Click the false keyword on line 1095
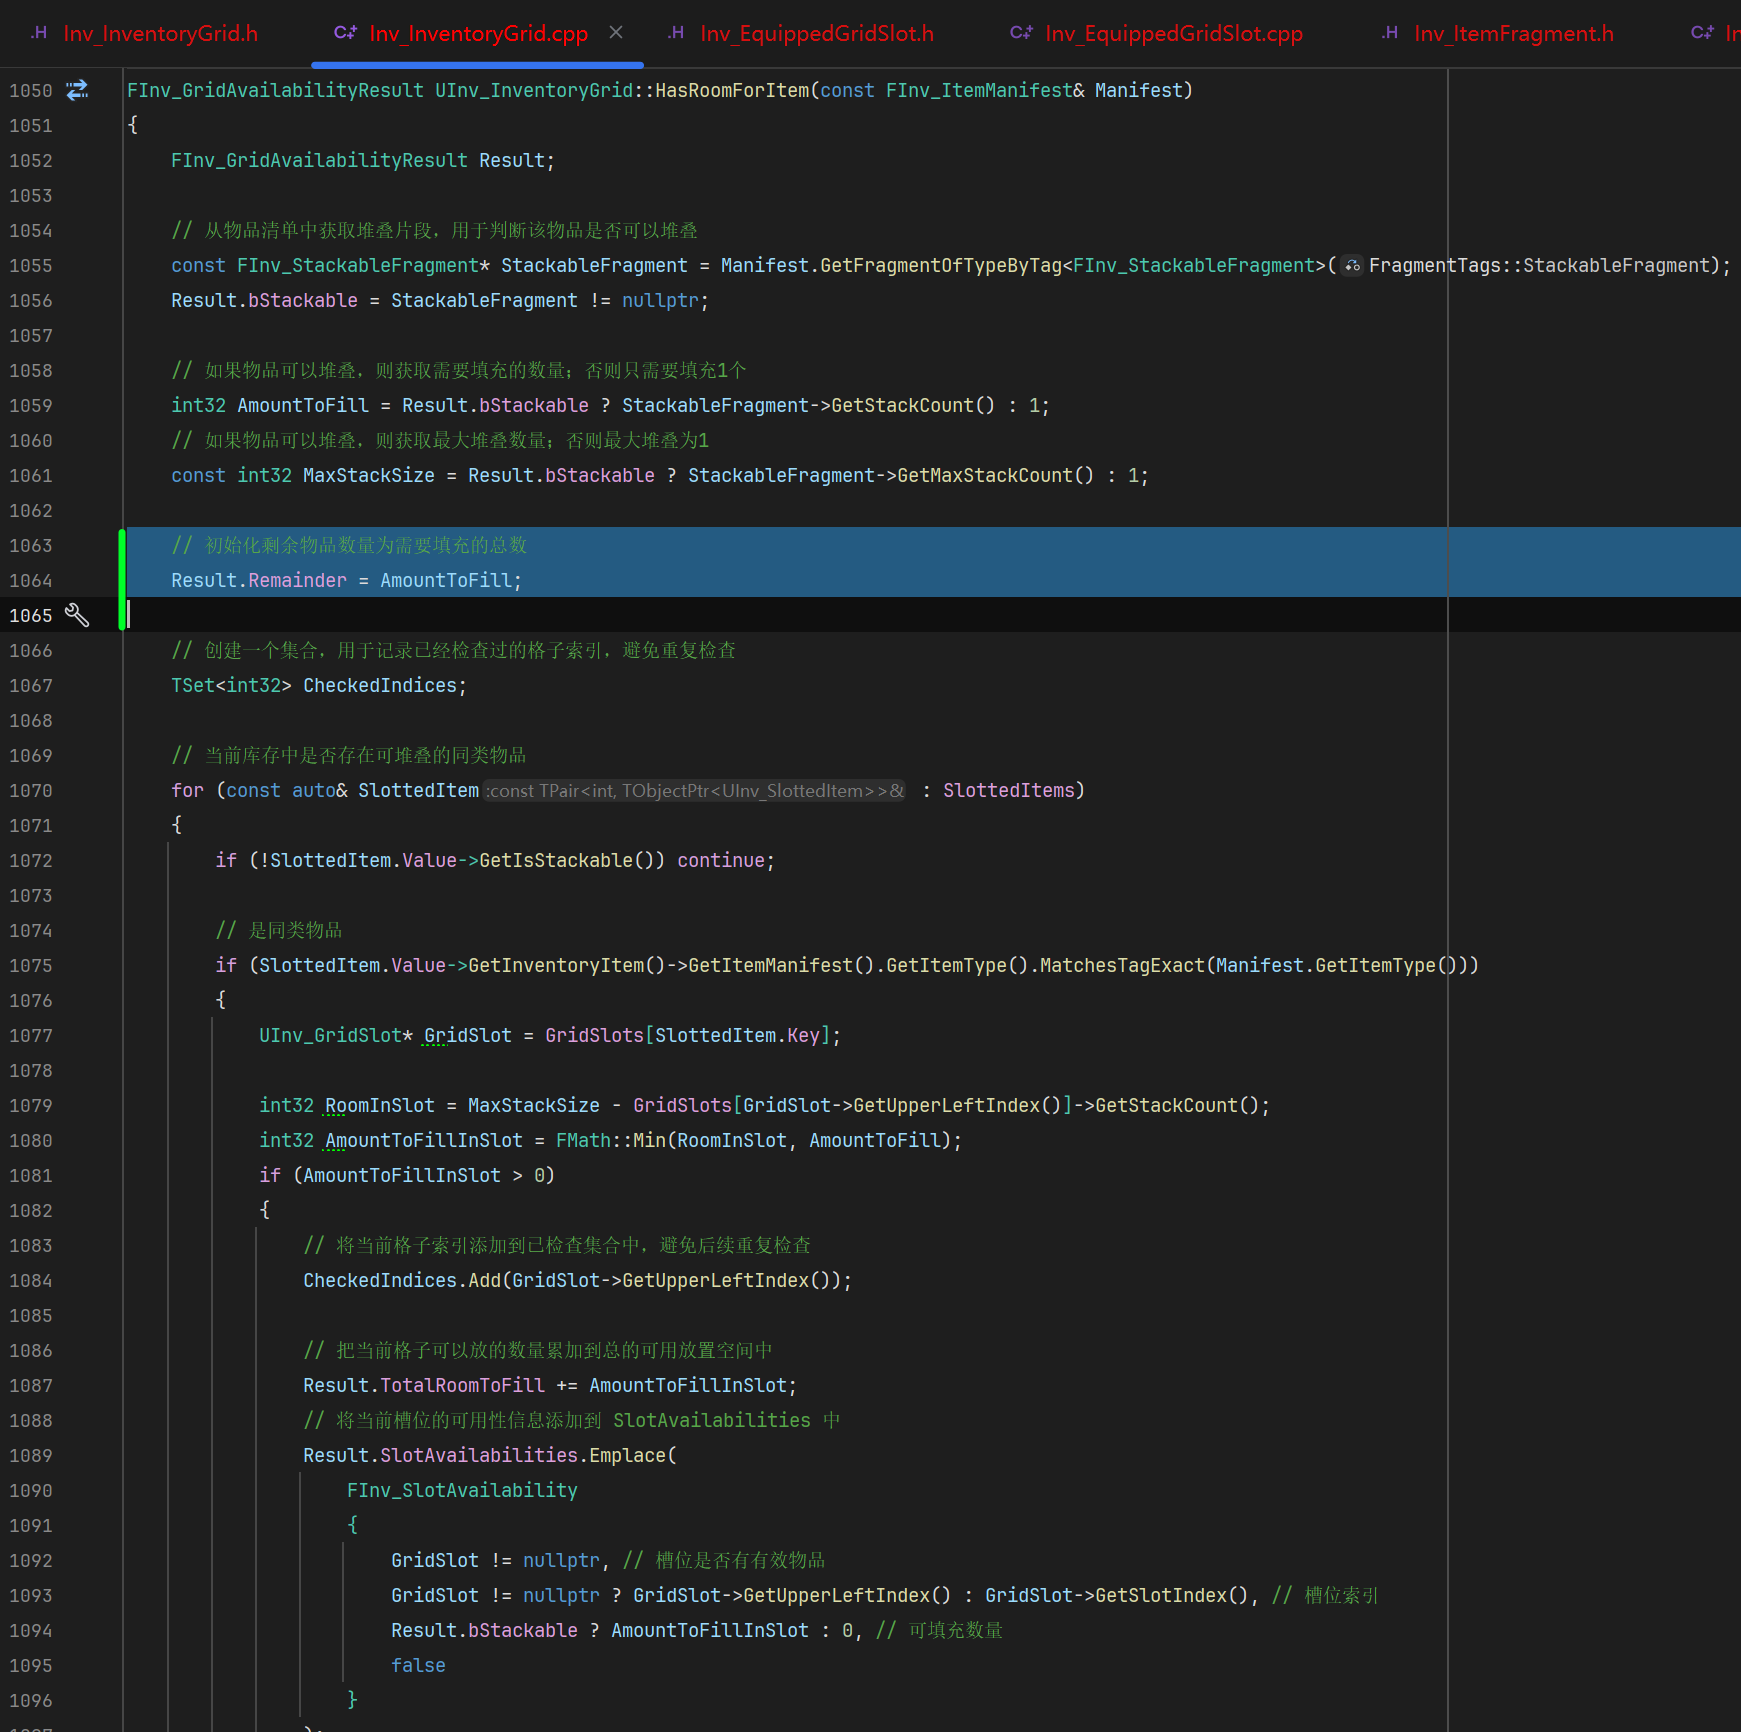Viewport: 1741px width, 1732px height. (x=418, y=1665)
